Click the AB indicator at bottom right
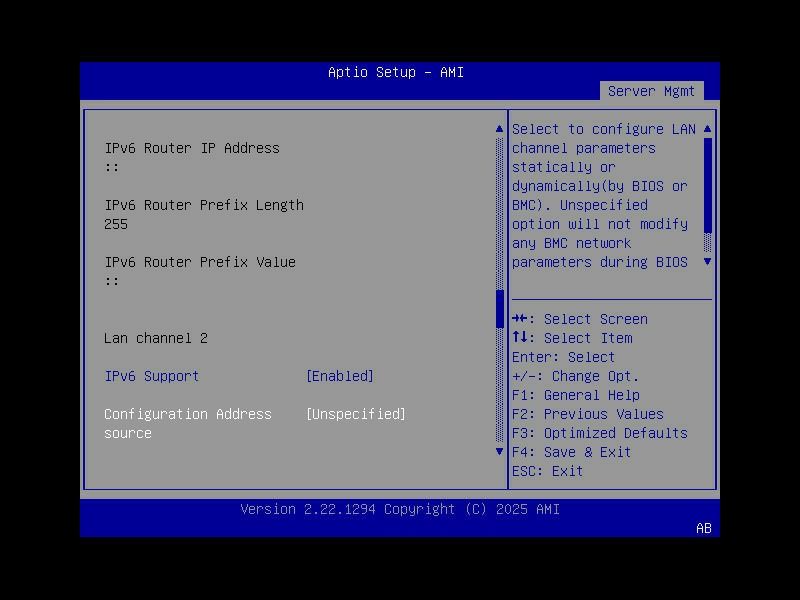 [702, 529]
